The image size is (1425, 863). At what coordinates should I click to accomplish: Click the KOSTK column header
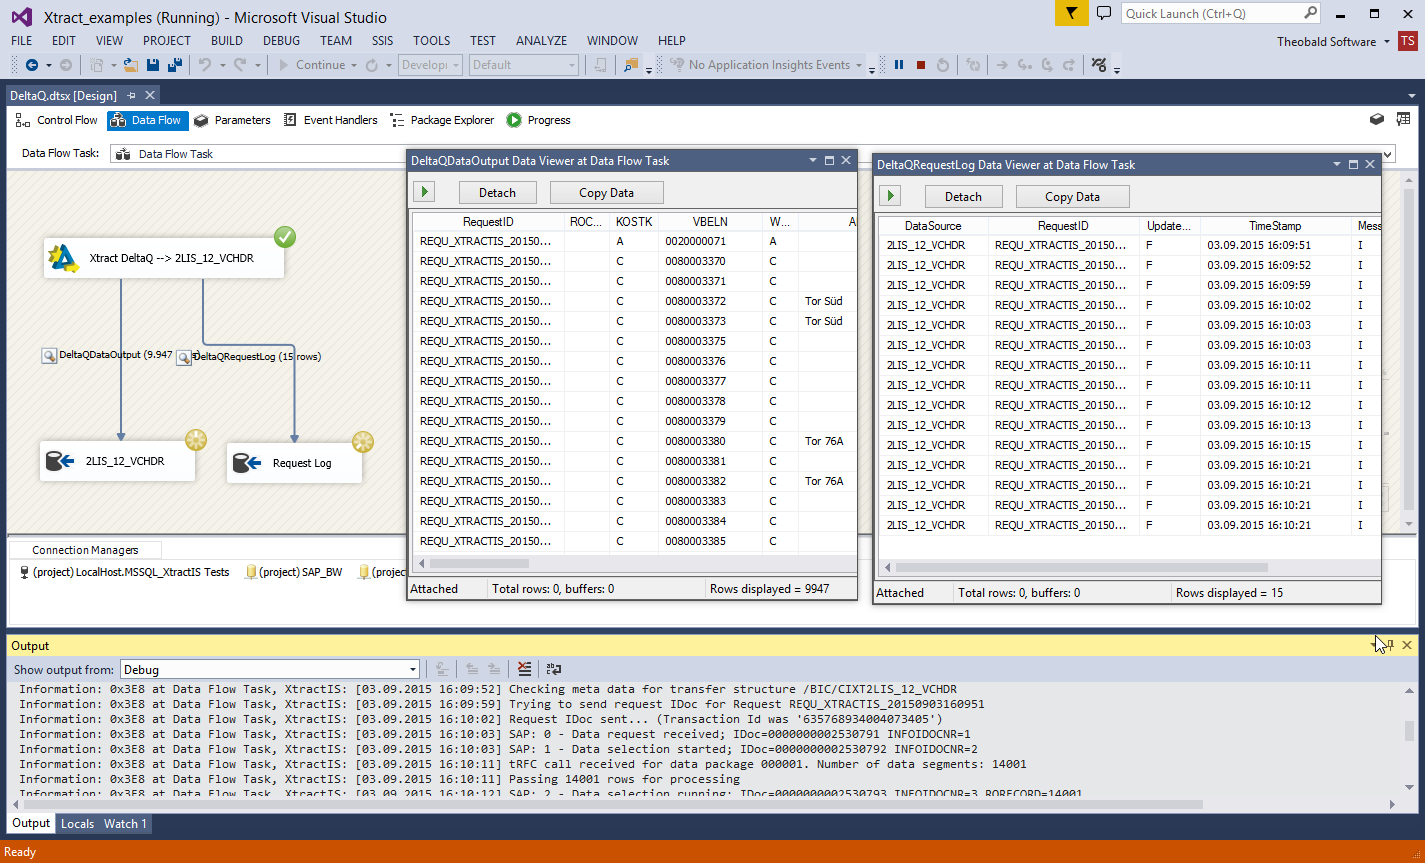pos(634,221)
